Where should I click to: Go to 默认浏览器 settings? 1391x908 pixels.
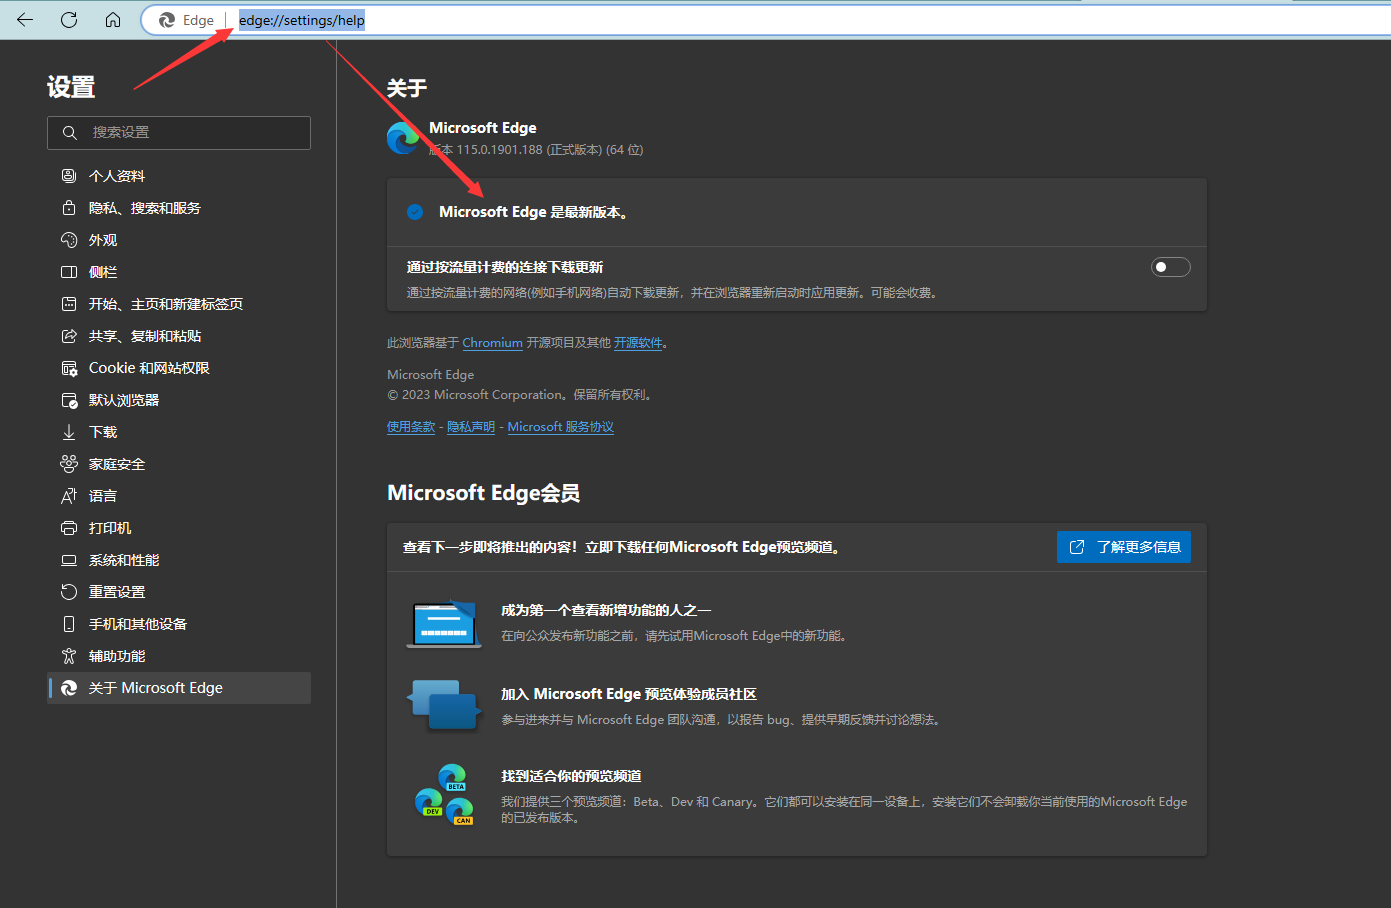coord(179,400)
